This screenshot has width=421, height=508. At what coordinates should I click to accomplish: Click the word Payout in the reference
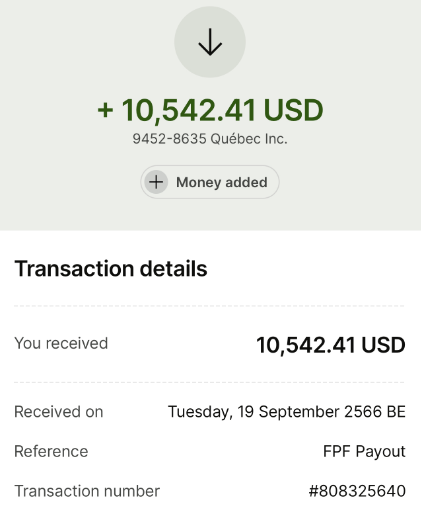380,452
